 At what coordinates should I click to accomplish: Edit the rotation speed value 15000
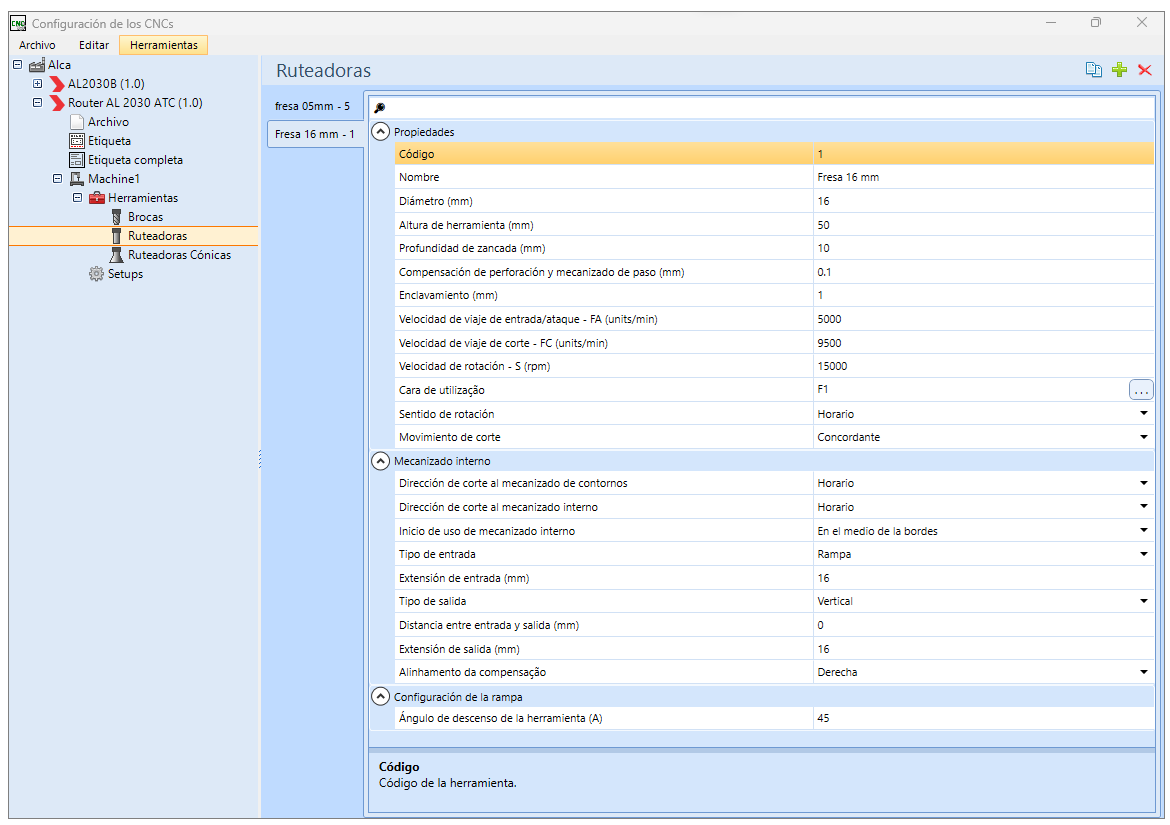(x=983, y=366)
